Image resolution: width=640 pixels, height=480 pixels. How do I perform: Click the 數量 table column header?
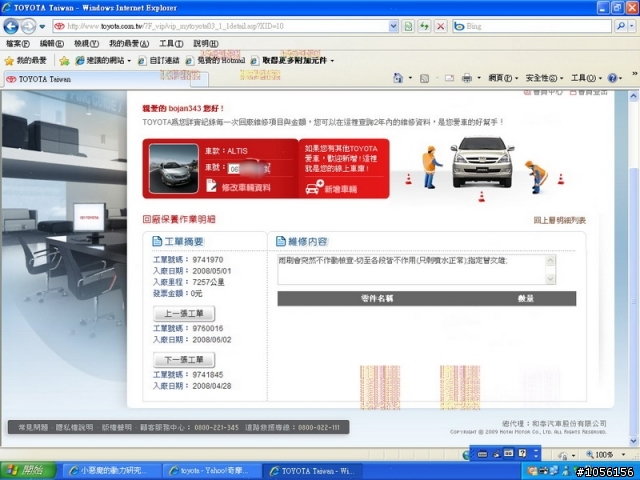[526, 298]
